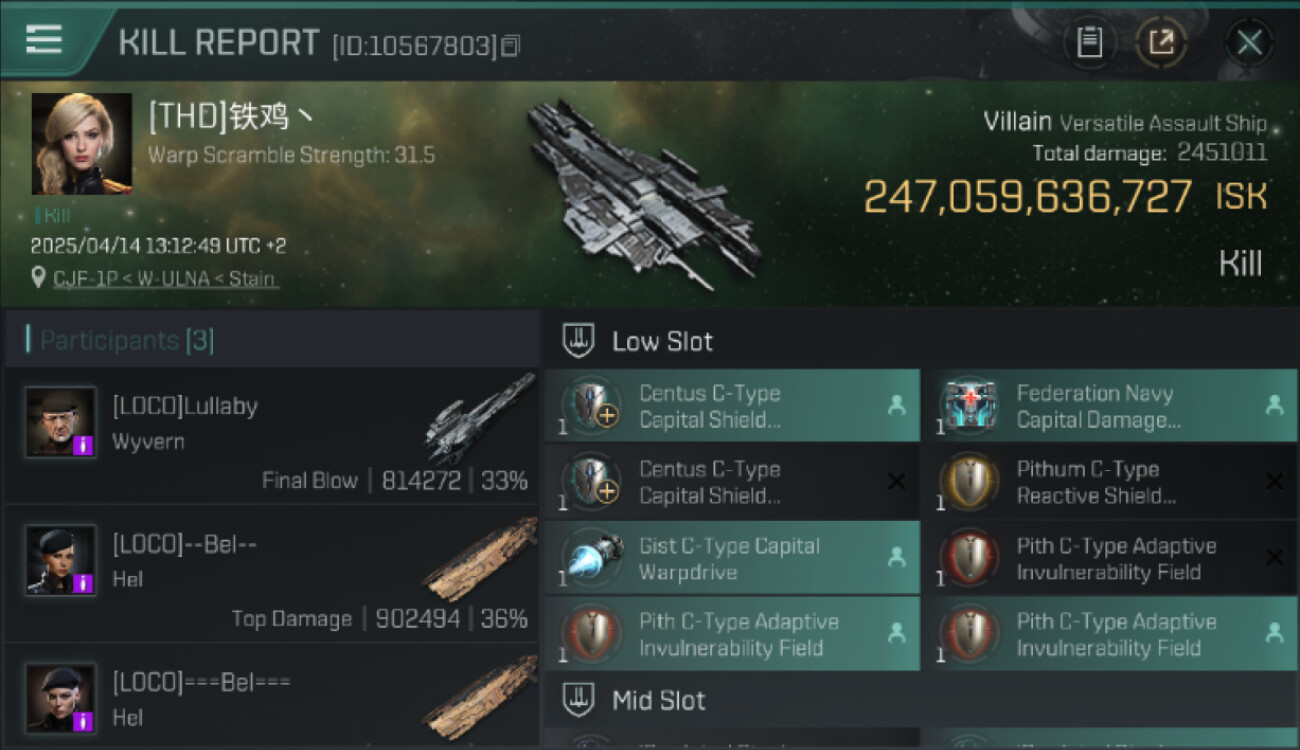Toggle the X marker on Pithum Reactive Shield

1274,482
